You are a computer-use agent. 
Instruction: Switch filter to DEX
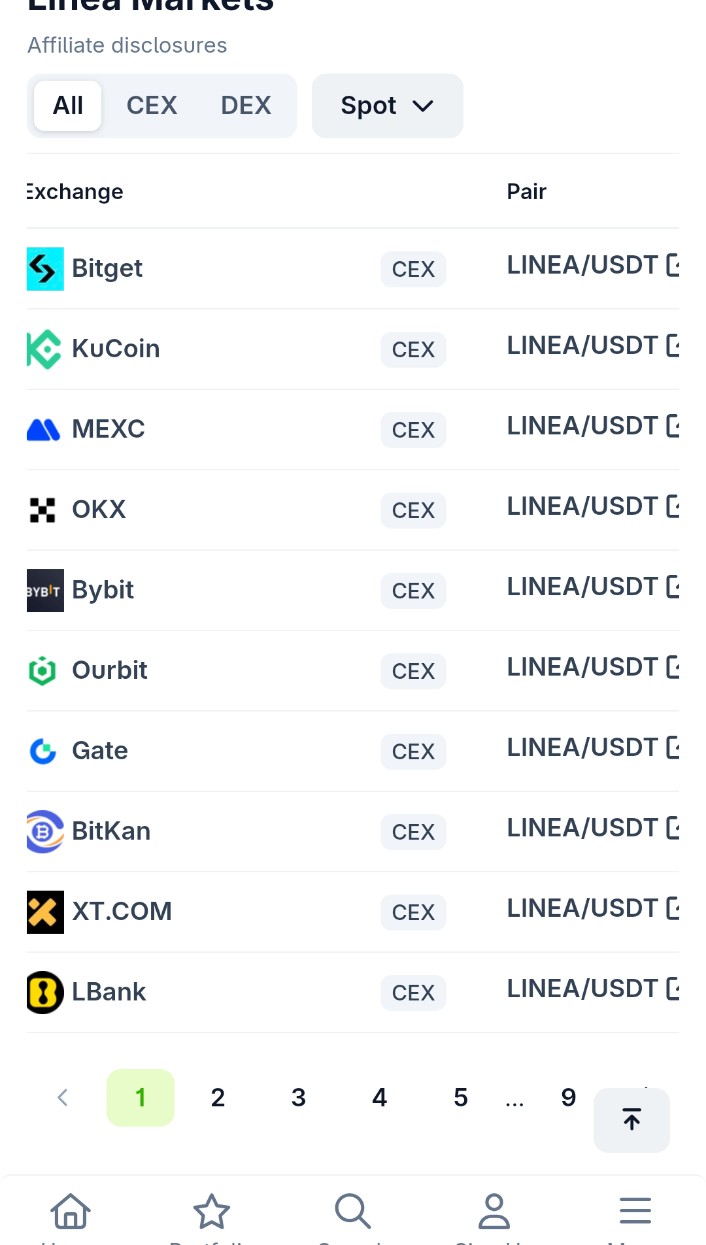[246, 106]
